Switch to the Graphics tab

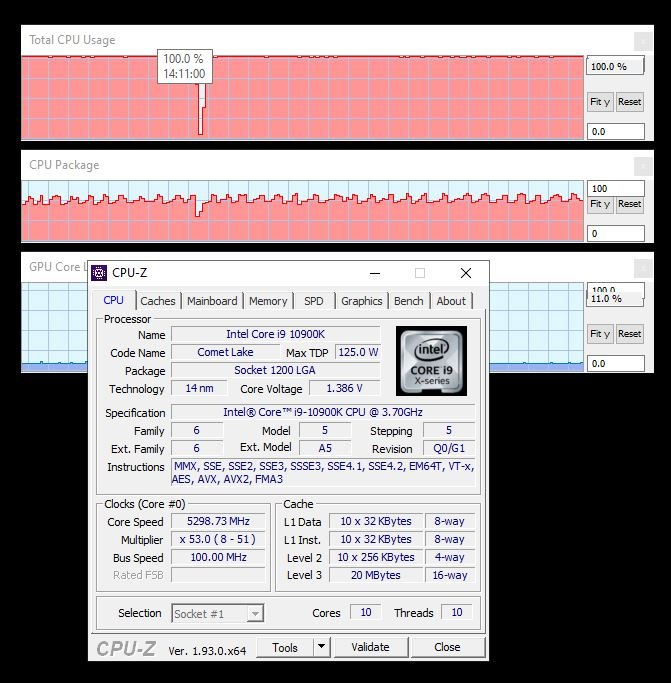(361, 301)
